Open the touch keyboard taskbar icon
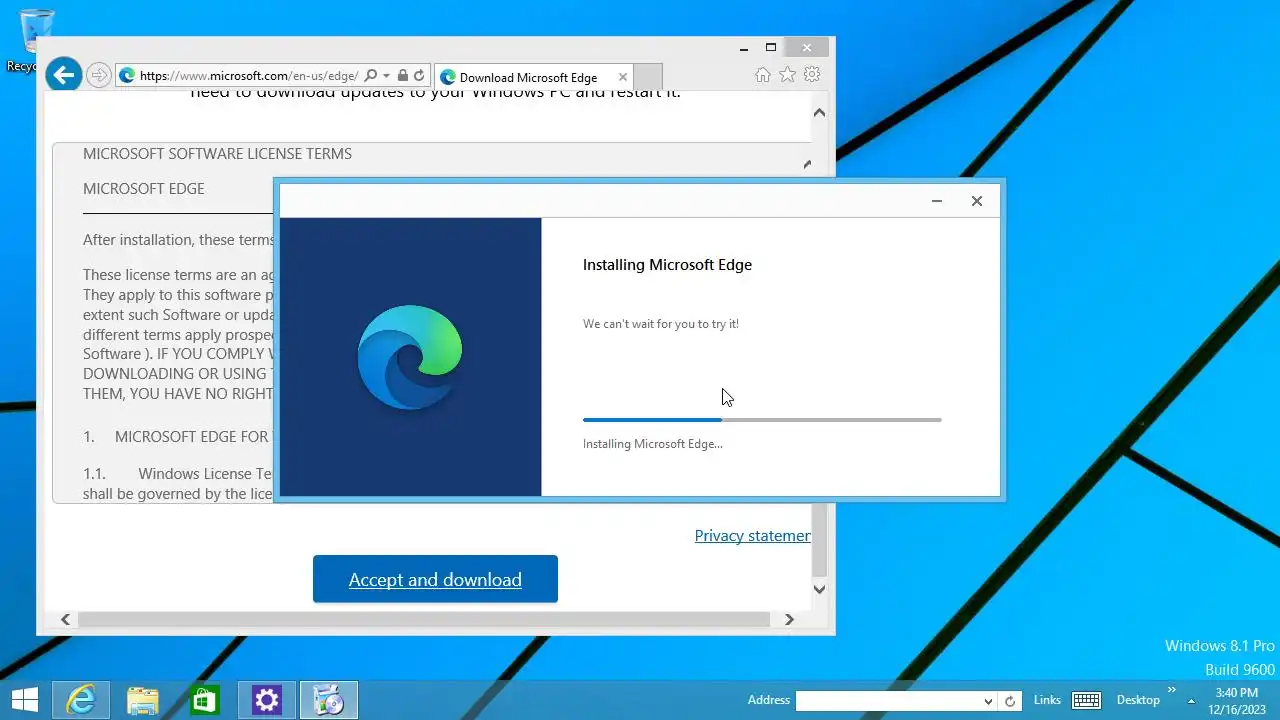The height and width of the screenshot is (720, 1280). point(1086,700)
